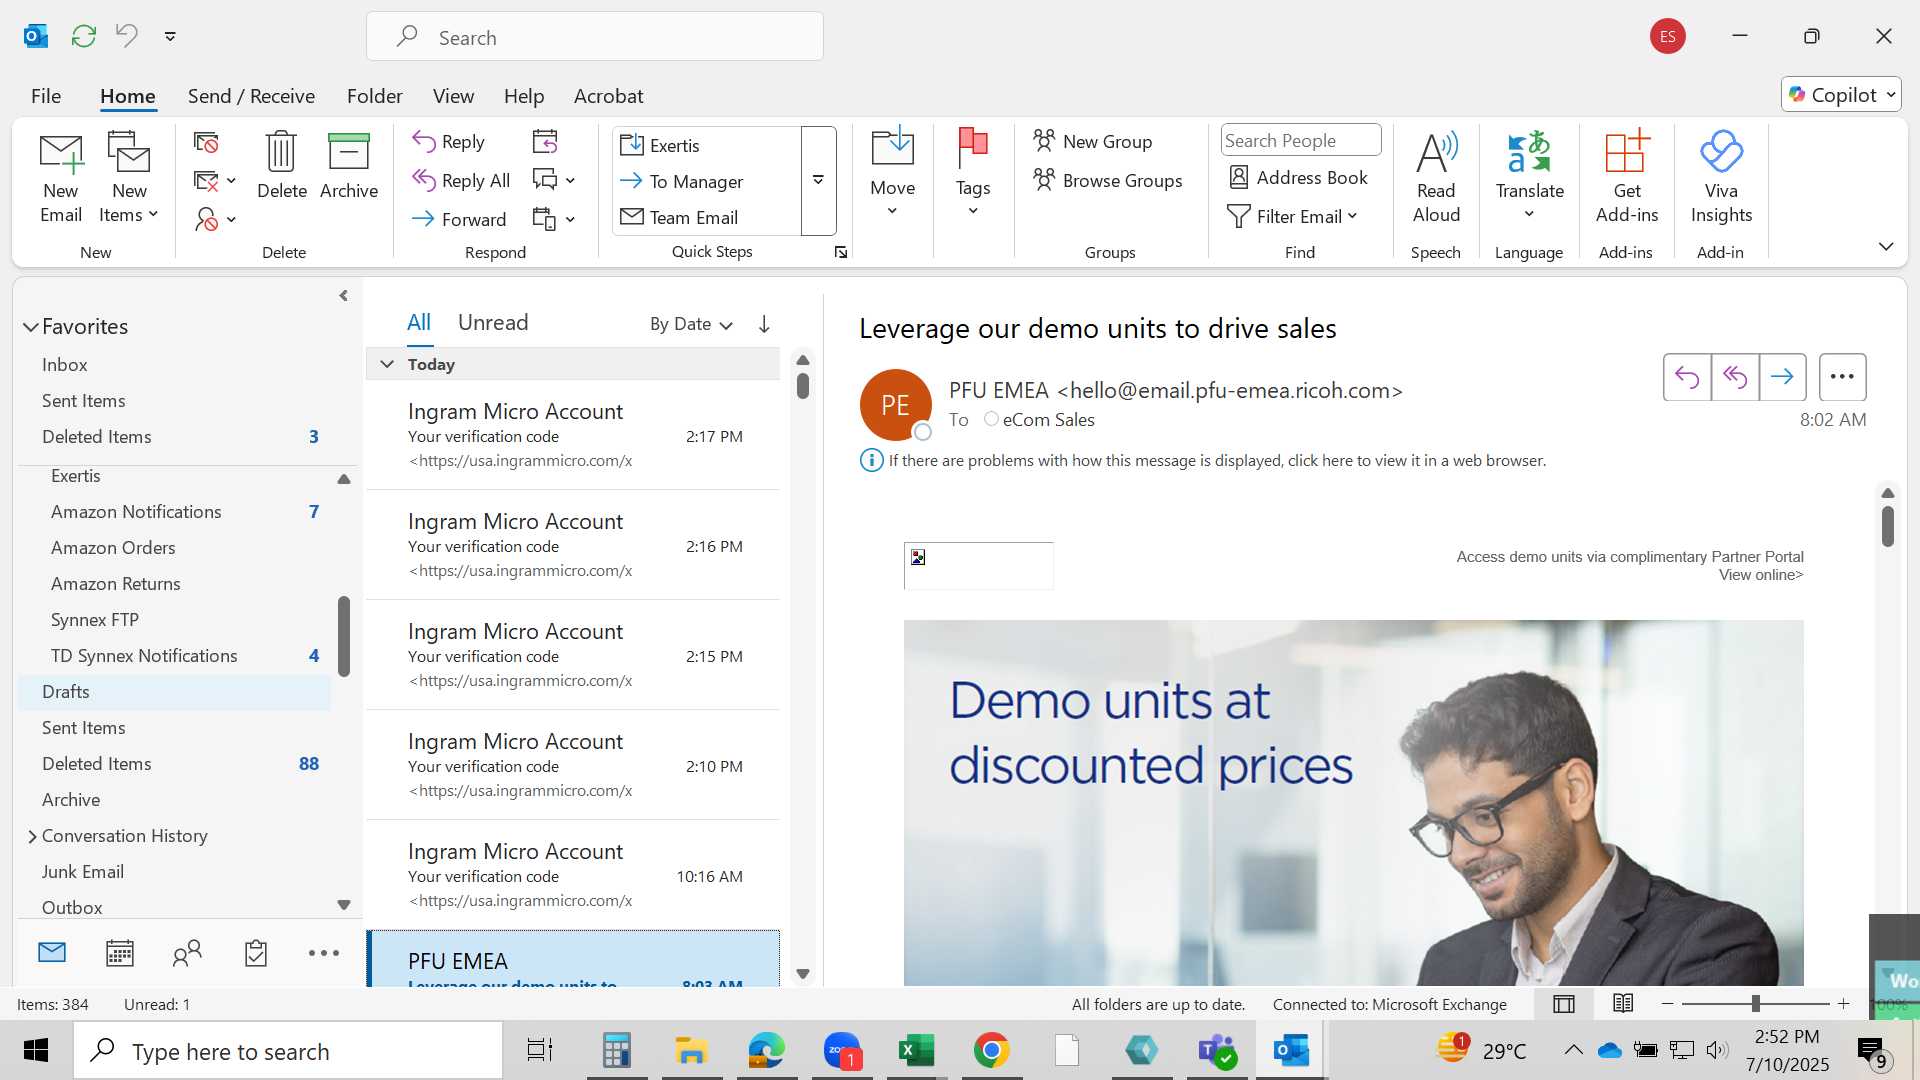1920x1080 pixels.
Task: Click the Undo icon in quick access toolbar
Action: coord(126,36)
